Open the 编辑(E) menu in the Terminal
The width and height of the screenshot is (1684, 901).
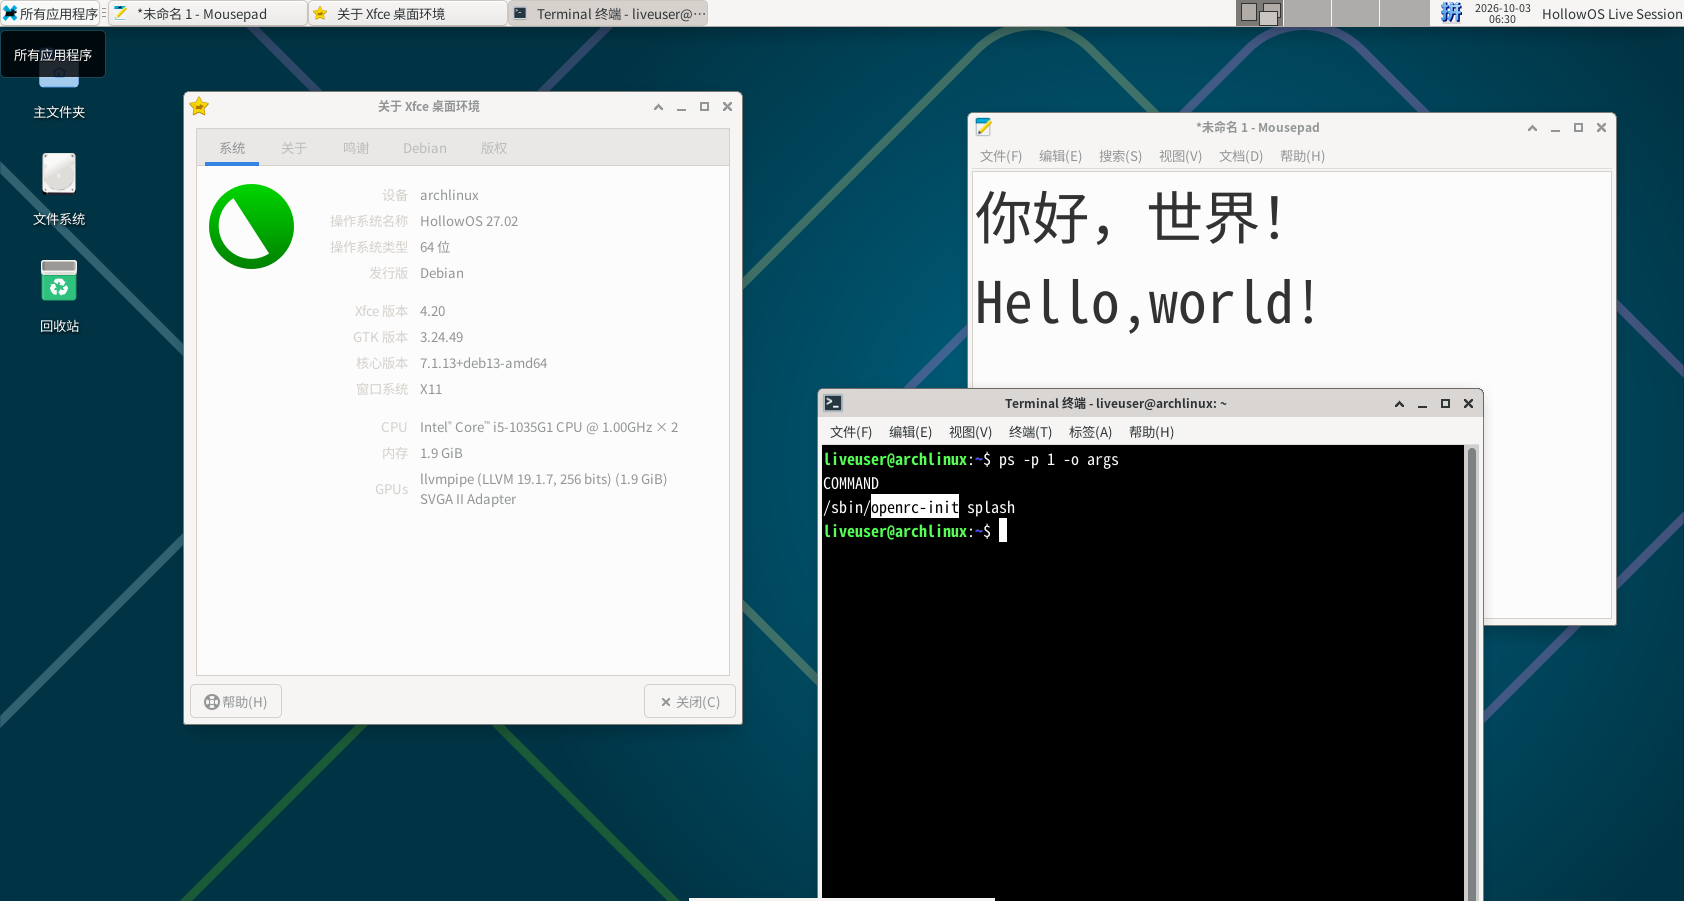[910, 432]
